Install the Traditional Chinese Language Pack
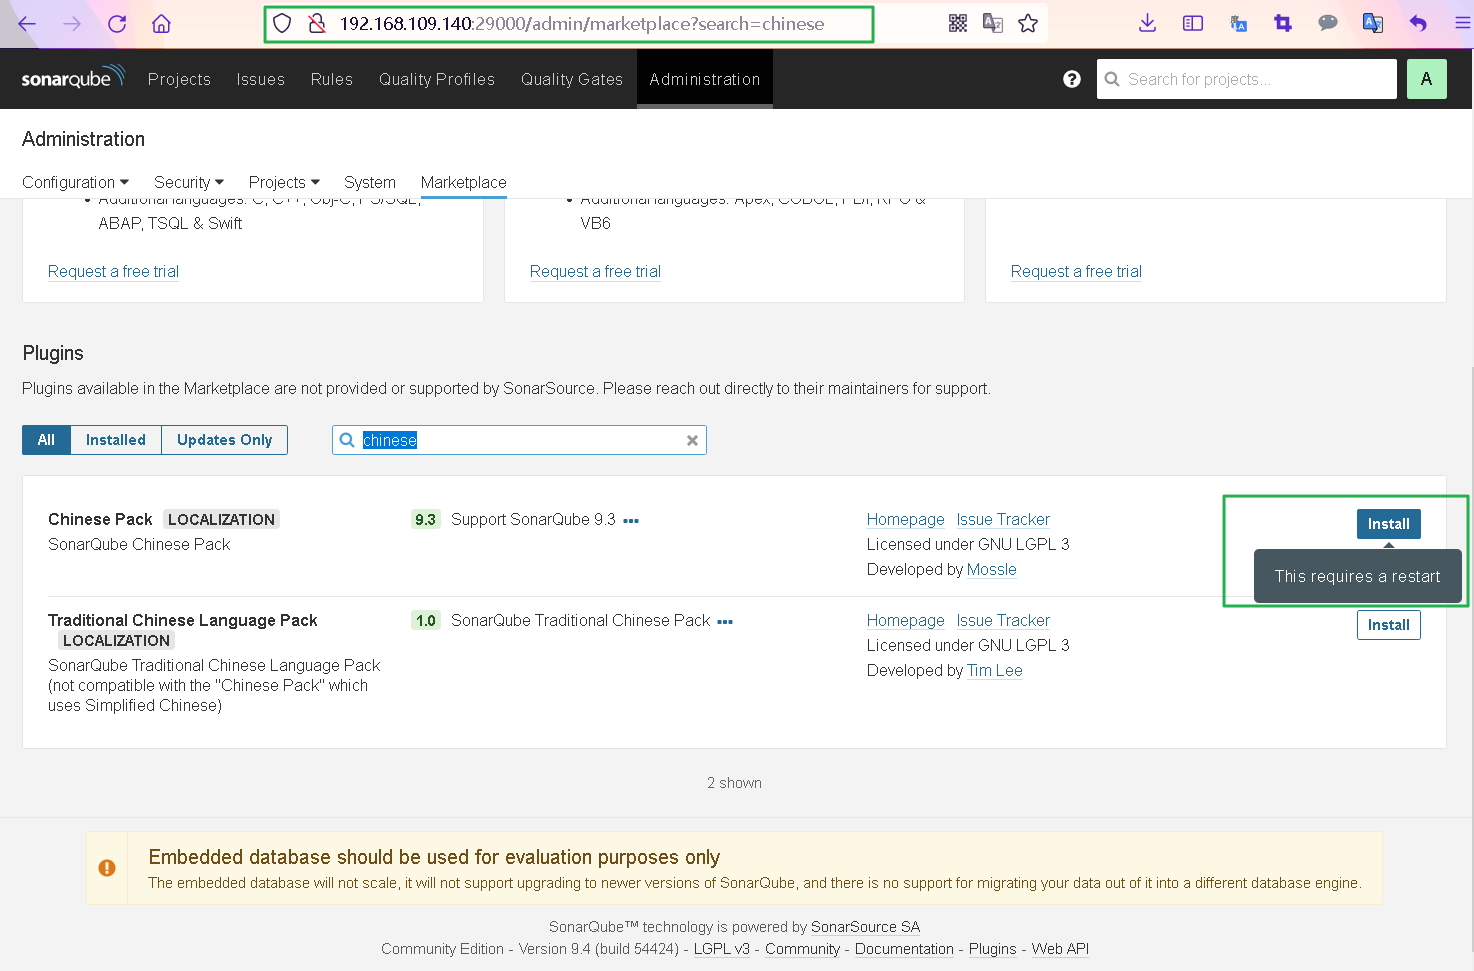The height and width of the screenshot is (971, 1474). click(x=1389, y=625)
